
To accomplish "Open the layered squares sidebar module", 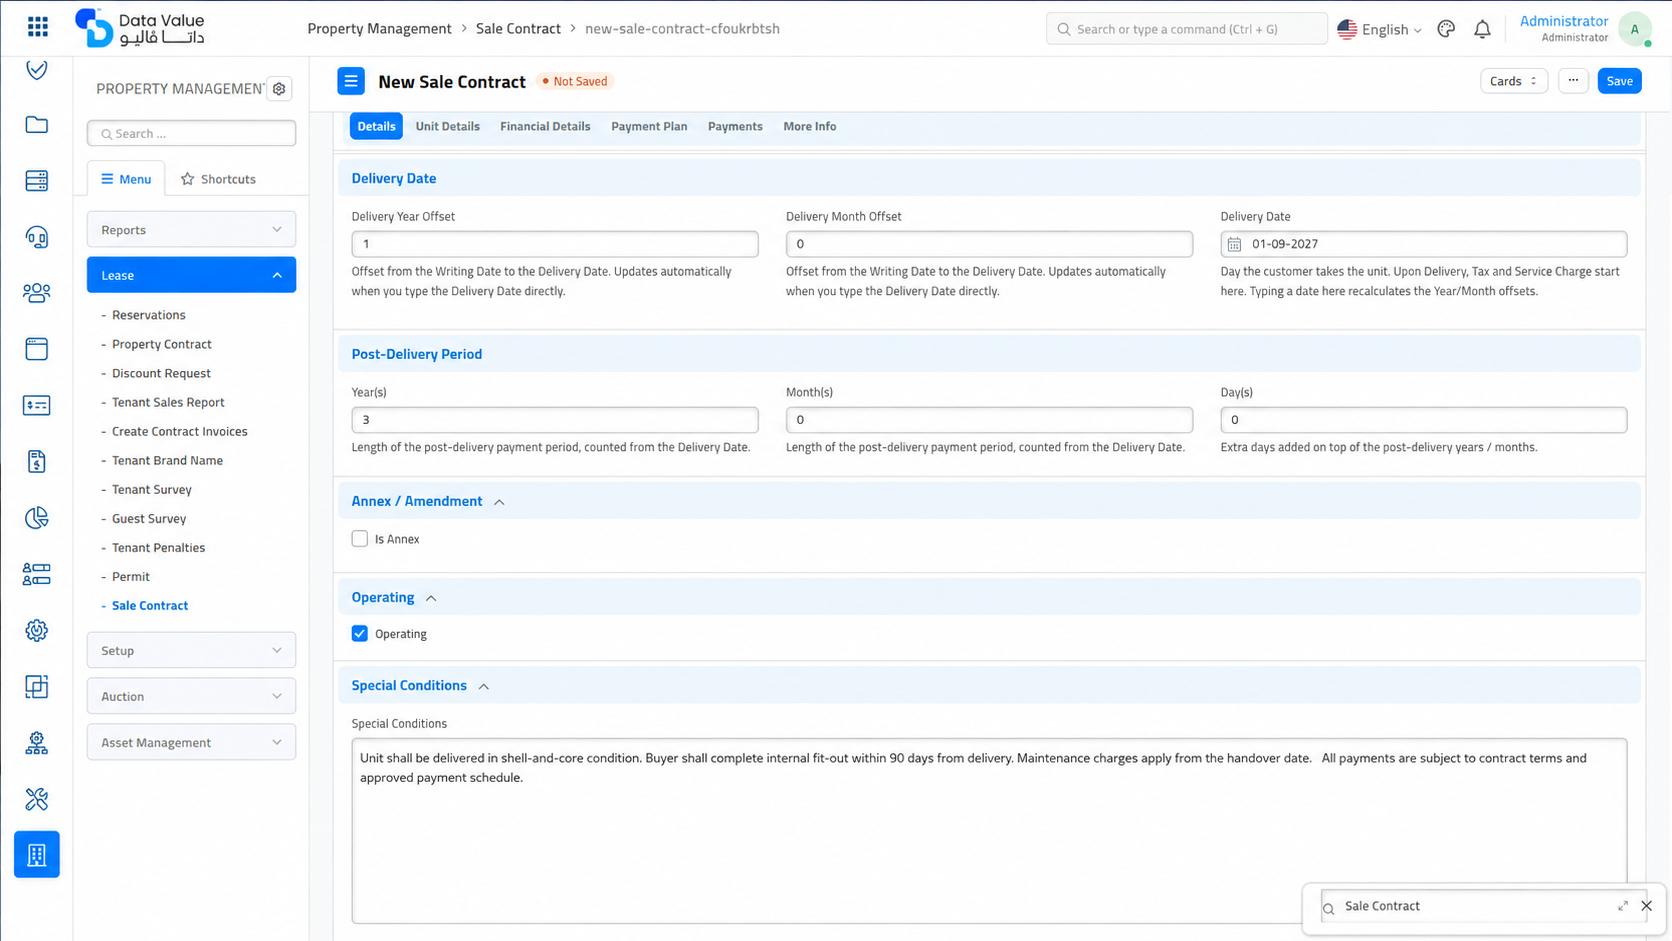I will click(37, 687).
